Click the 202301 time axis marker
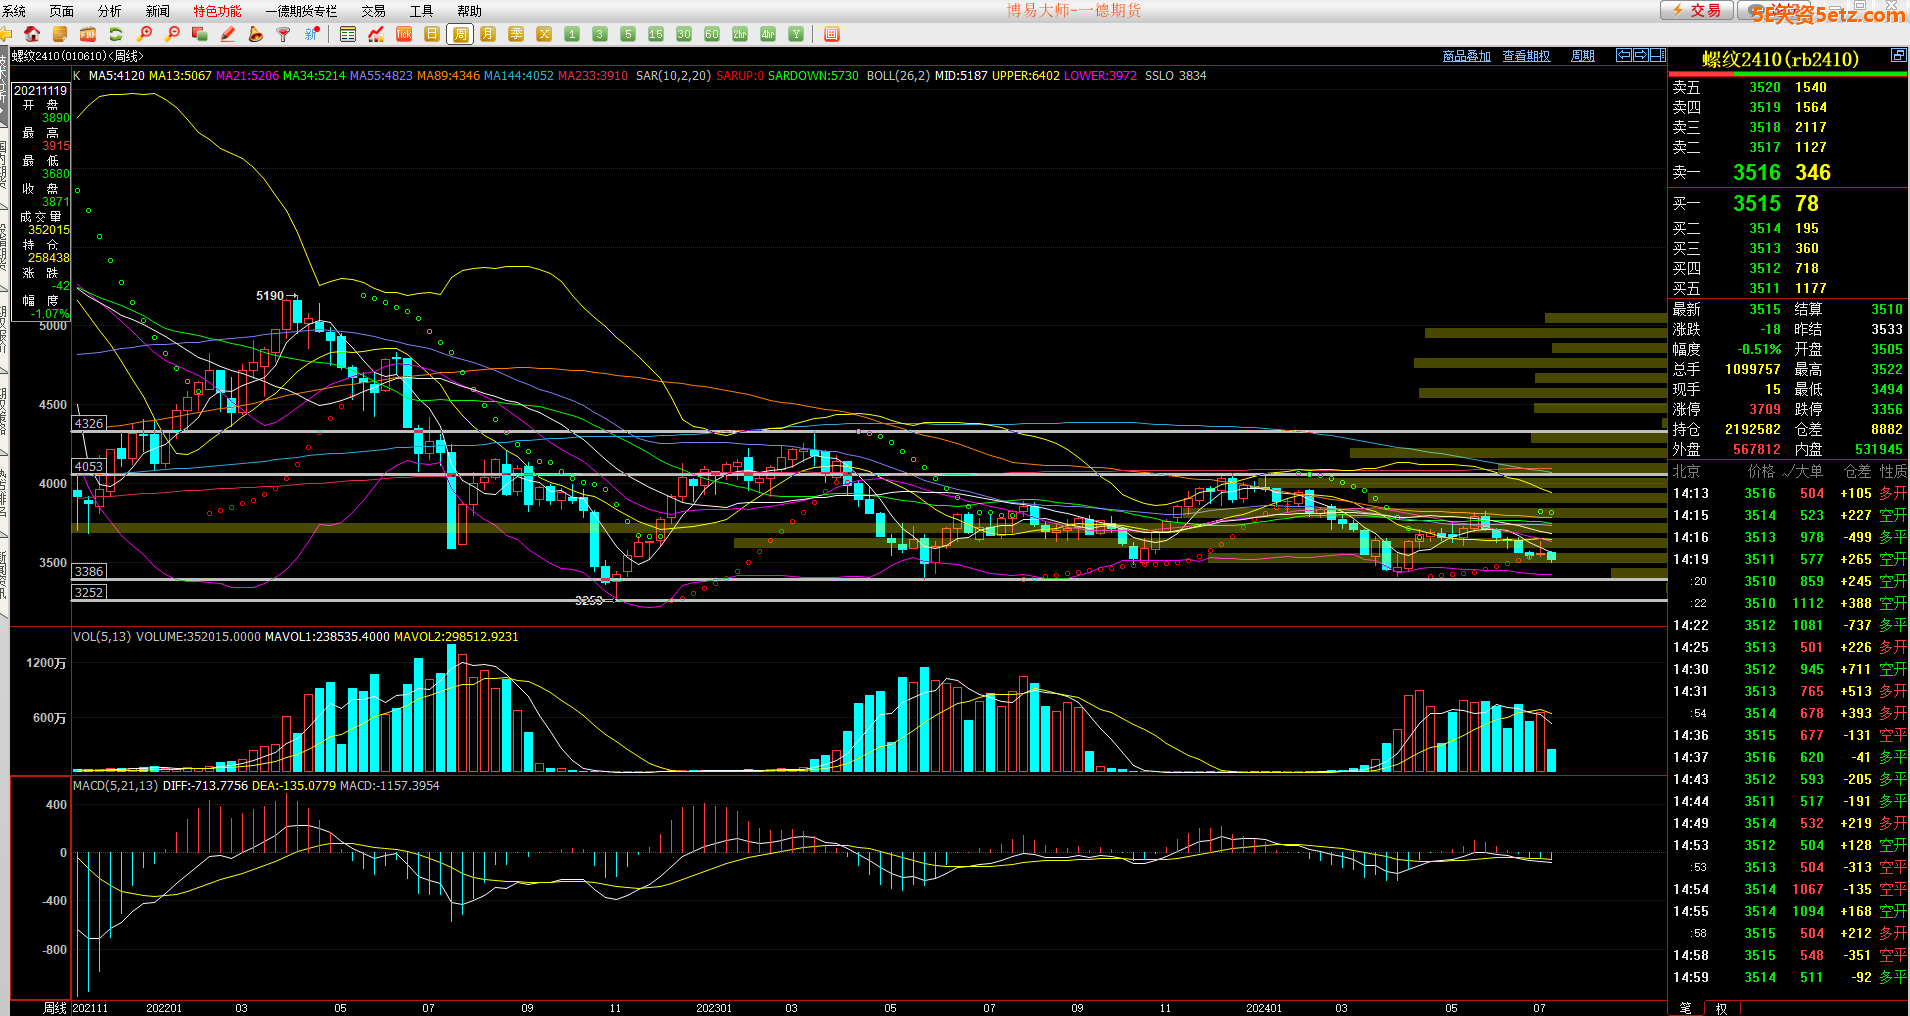Screen dimensions: 1910x1016 coord(714,1008)
